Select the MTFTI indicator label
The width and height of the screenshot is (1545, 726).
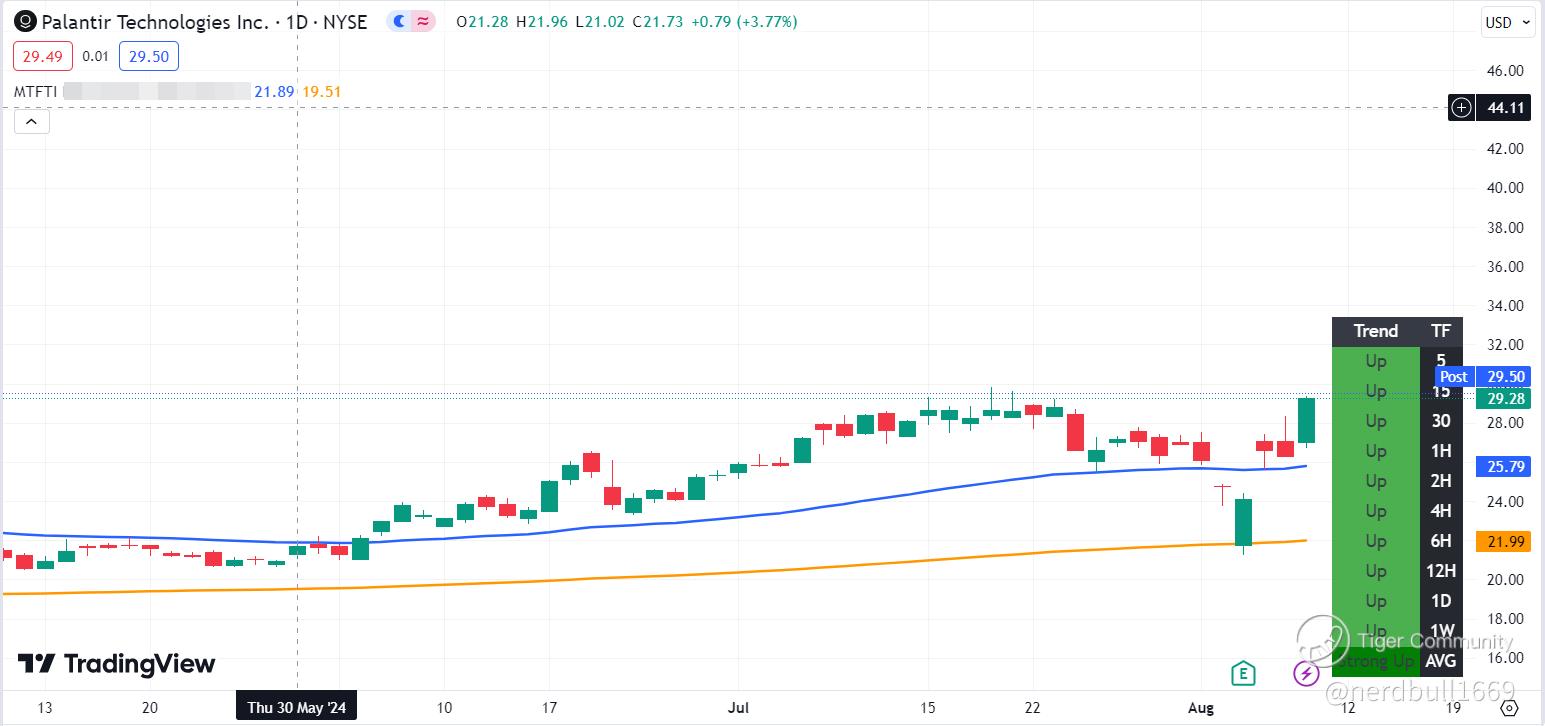(x=35, y=92)
